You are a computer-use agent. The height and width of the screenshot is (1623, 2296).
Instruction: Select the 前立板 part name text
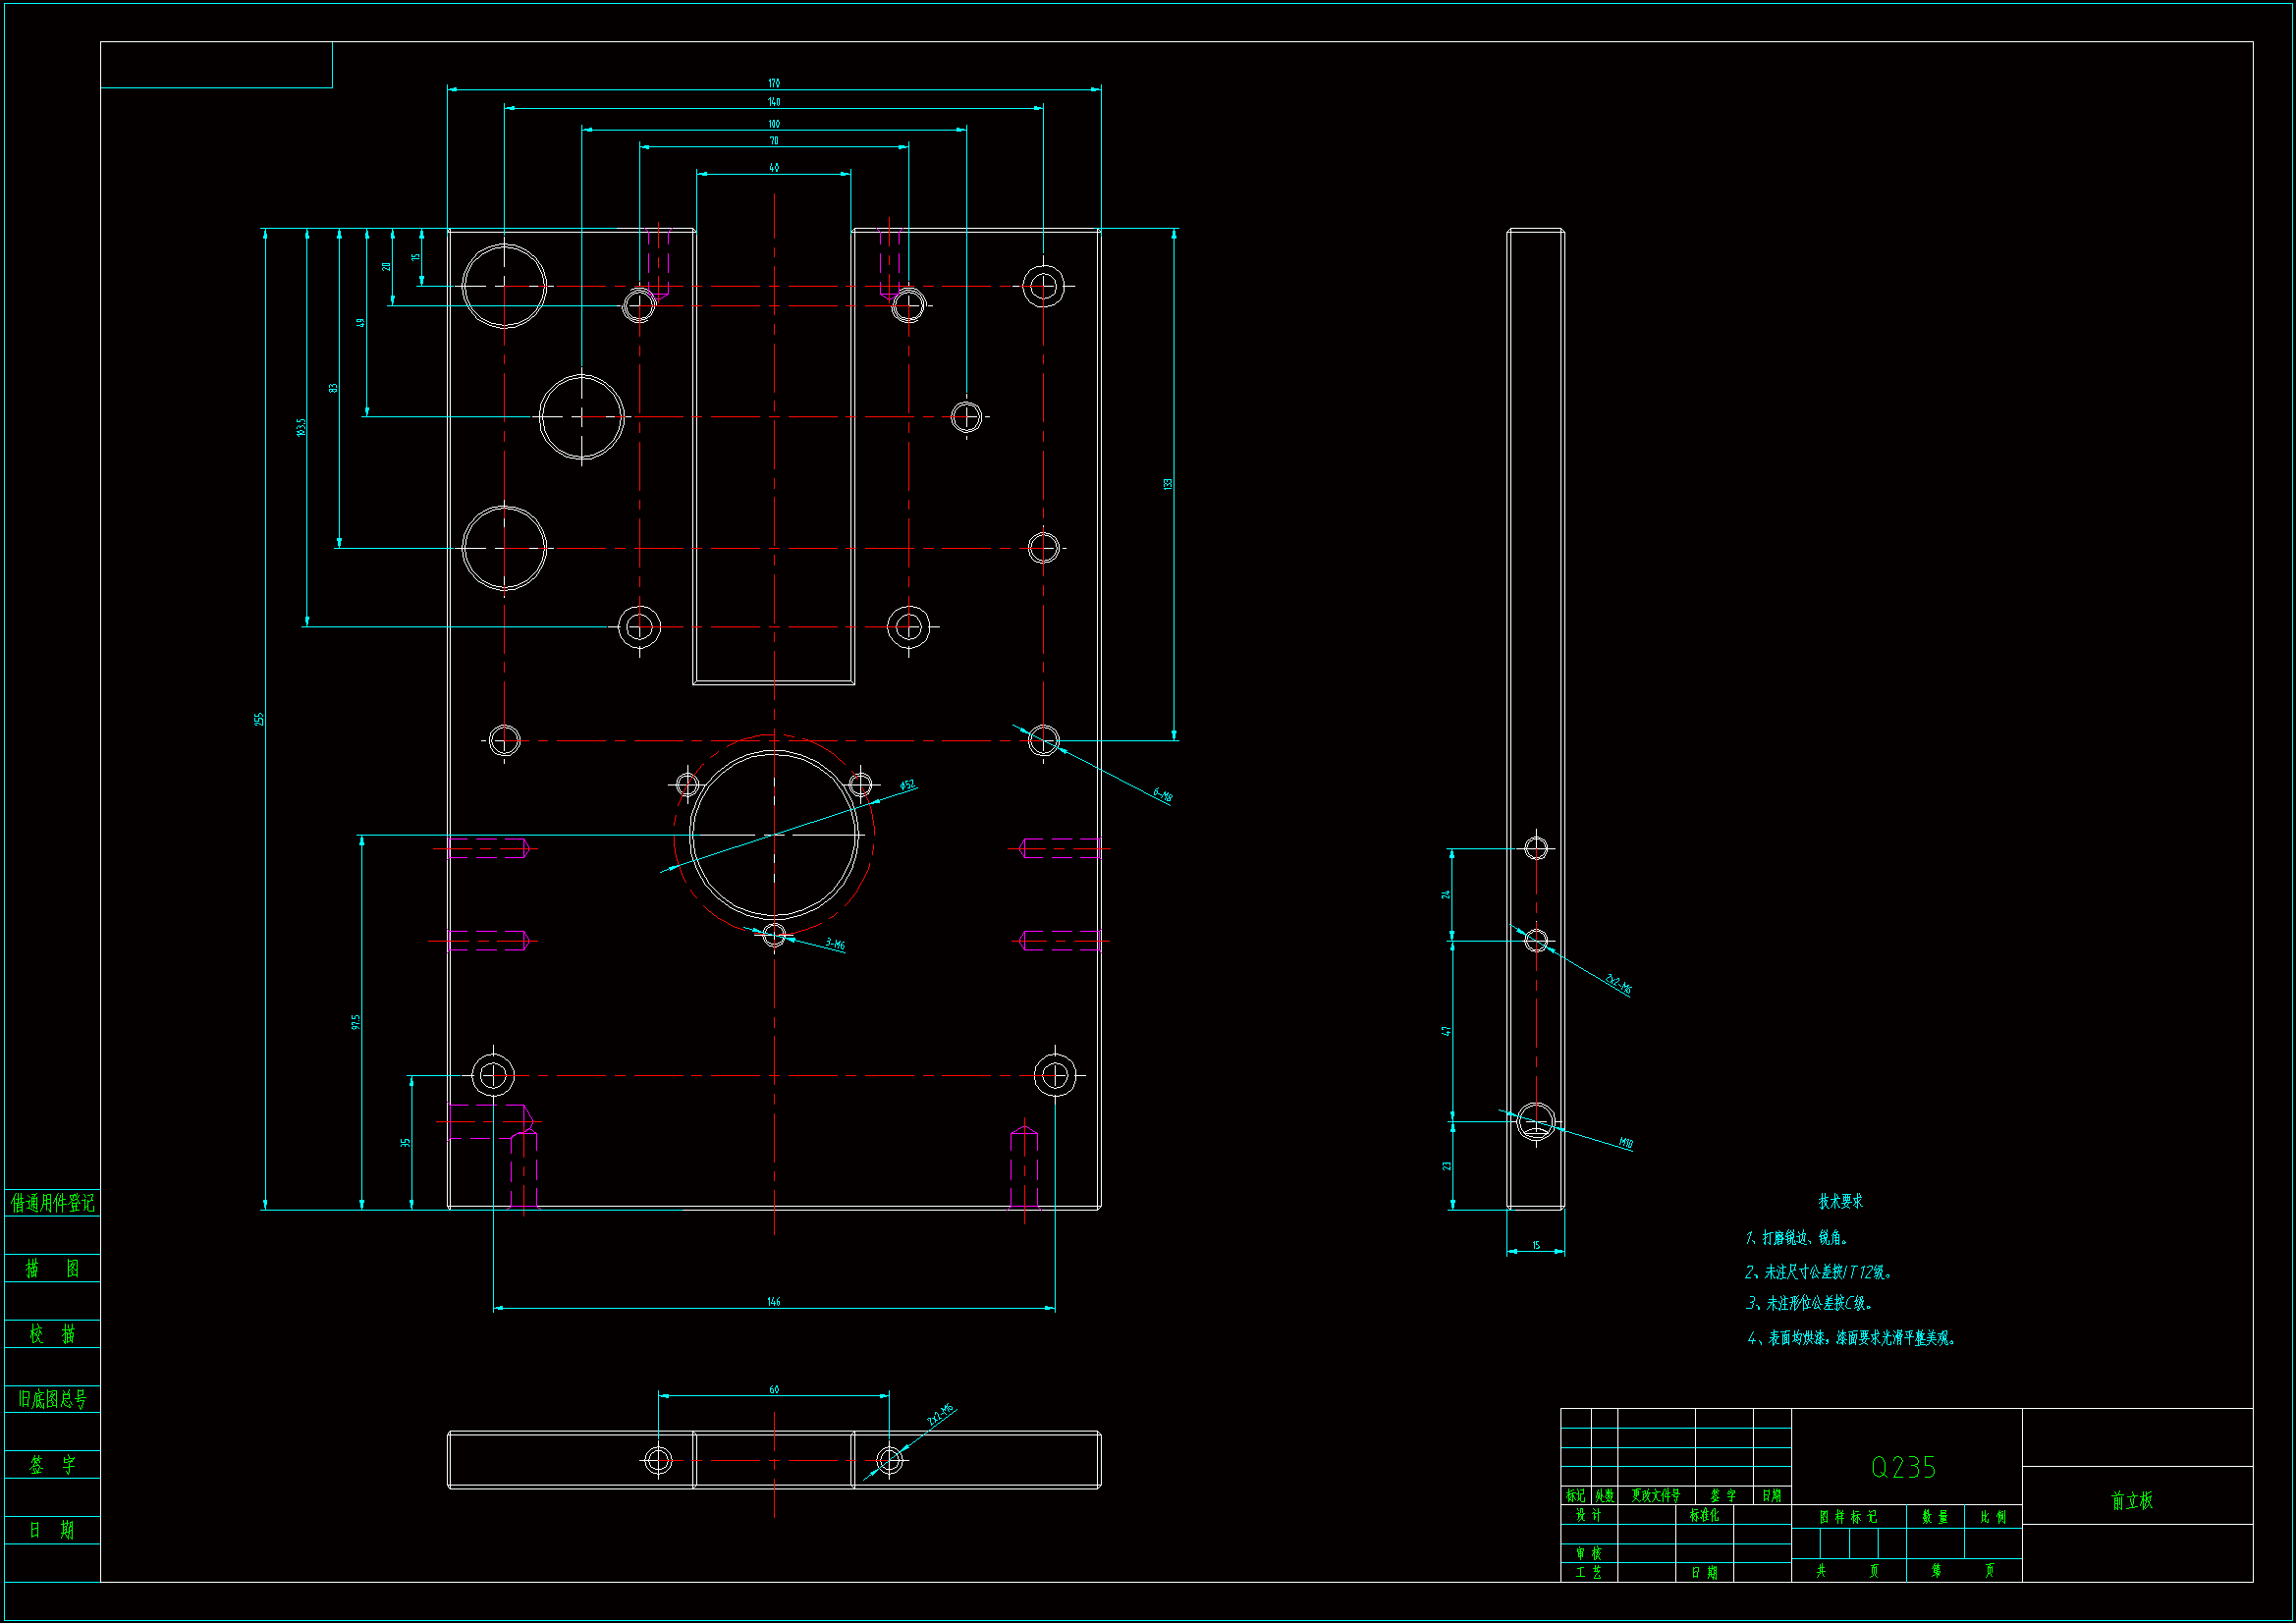click(2131, 1501)
